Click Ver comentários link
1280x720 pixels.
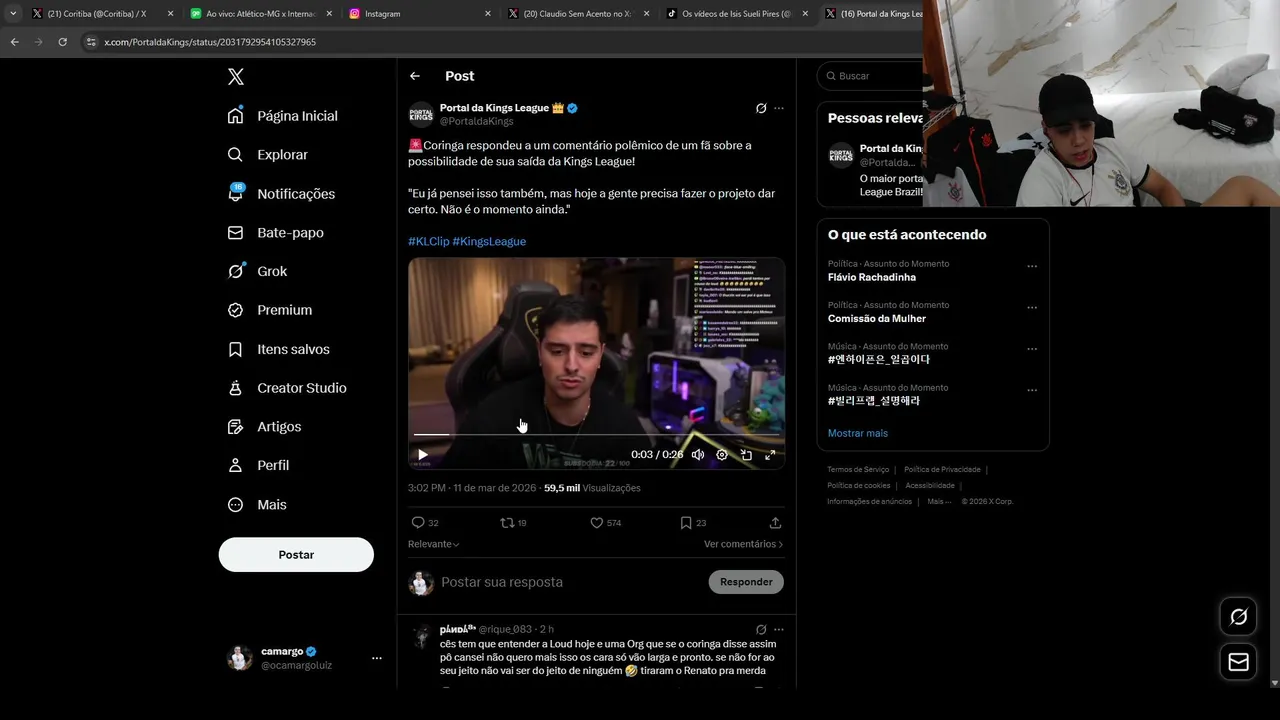coord(744,544)
